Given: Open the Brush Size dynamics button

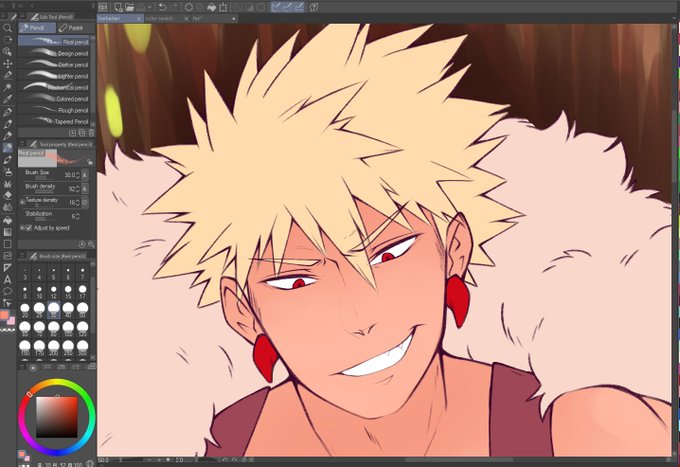Looking at the screenshot, I should point(85,175).
